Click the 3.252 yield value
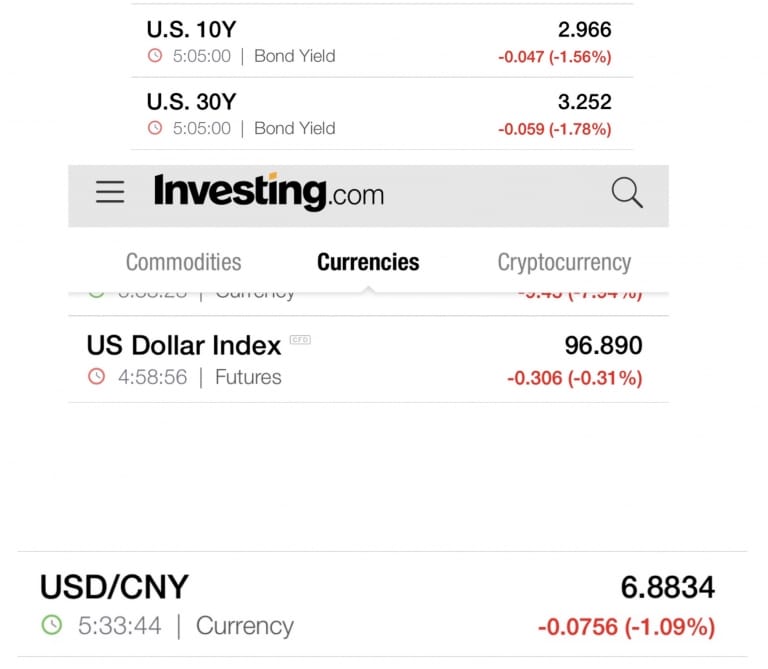Viewport: 768px width, 669px height. click(585, 102)
